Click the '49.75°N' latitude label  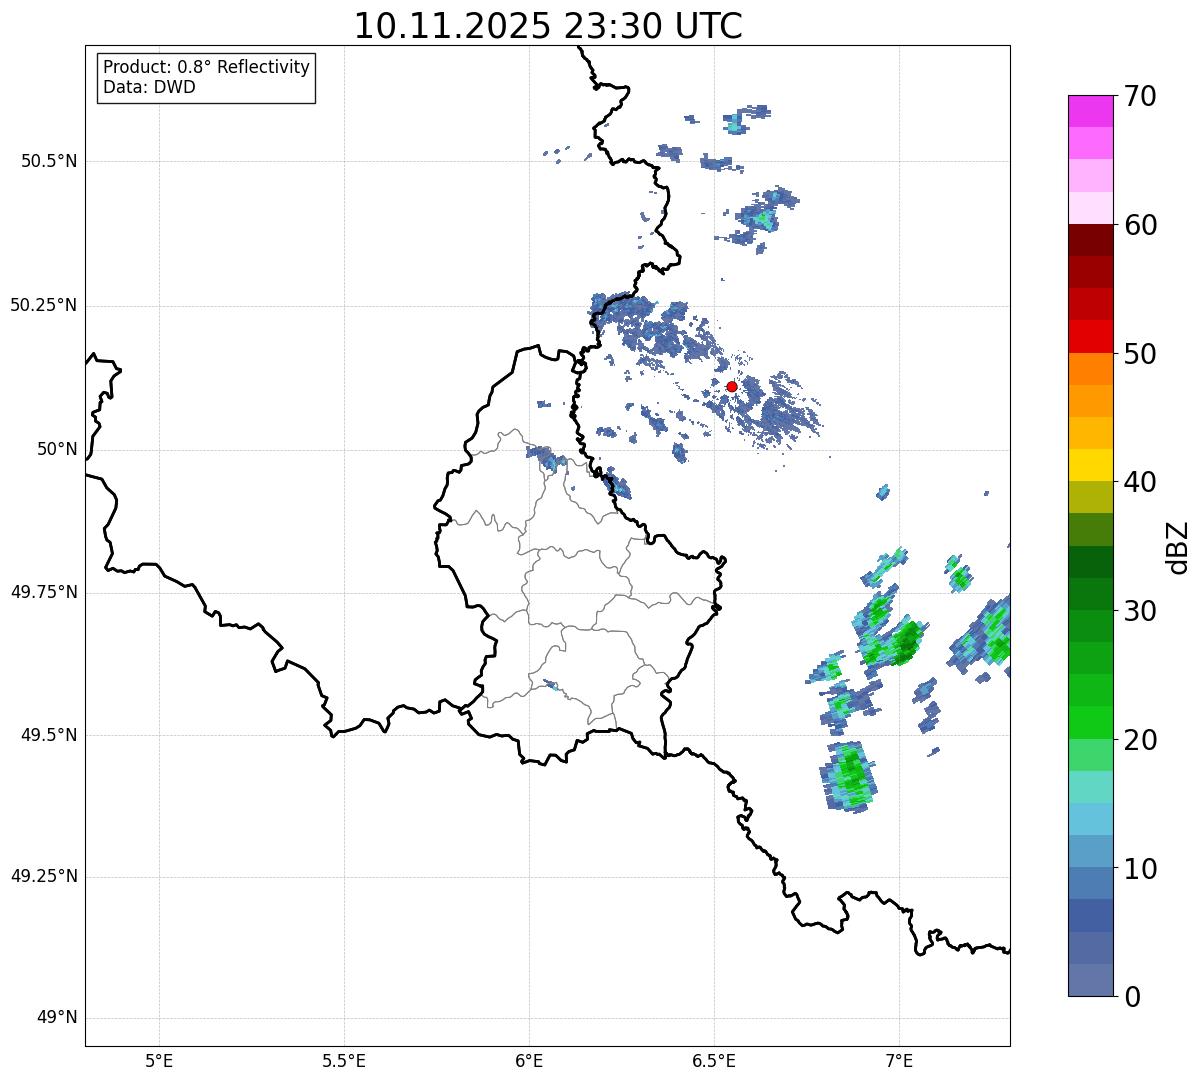point(44,592)
